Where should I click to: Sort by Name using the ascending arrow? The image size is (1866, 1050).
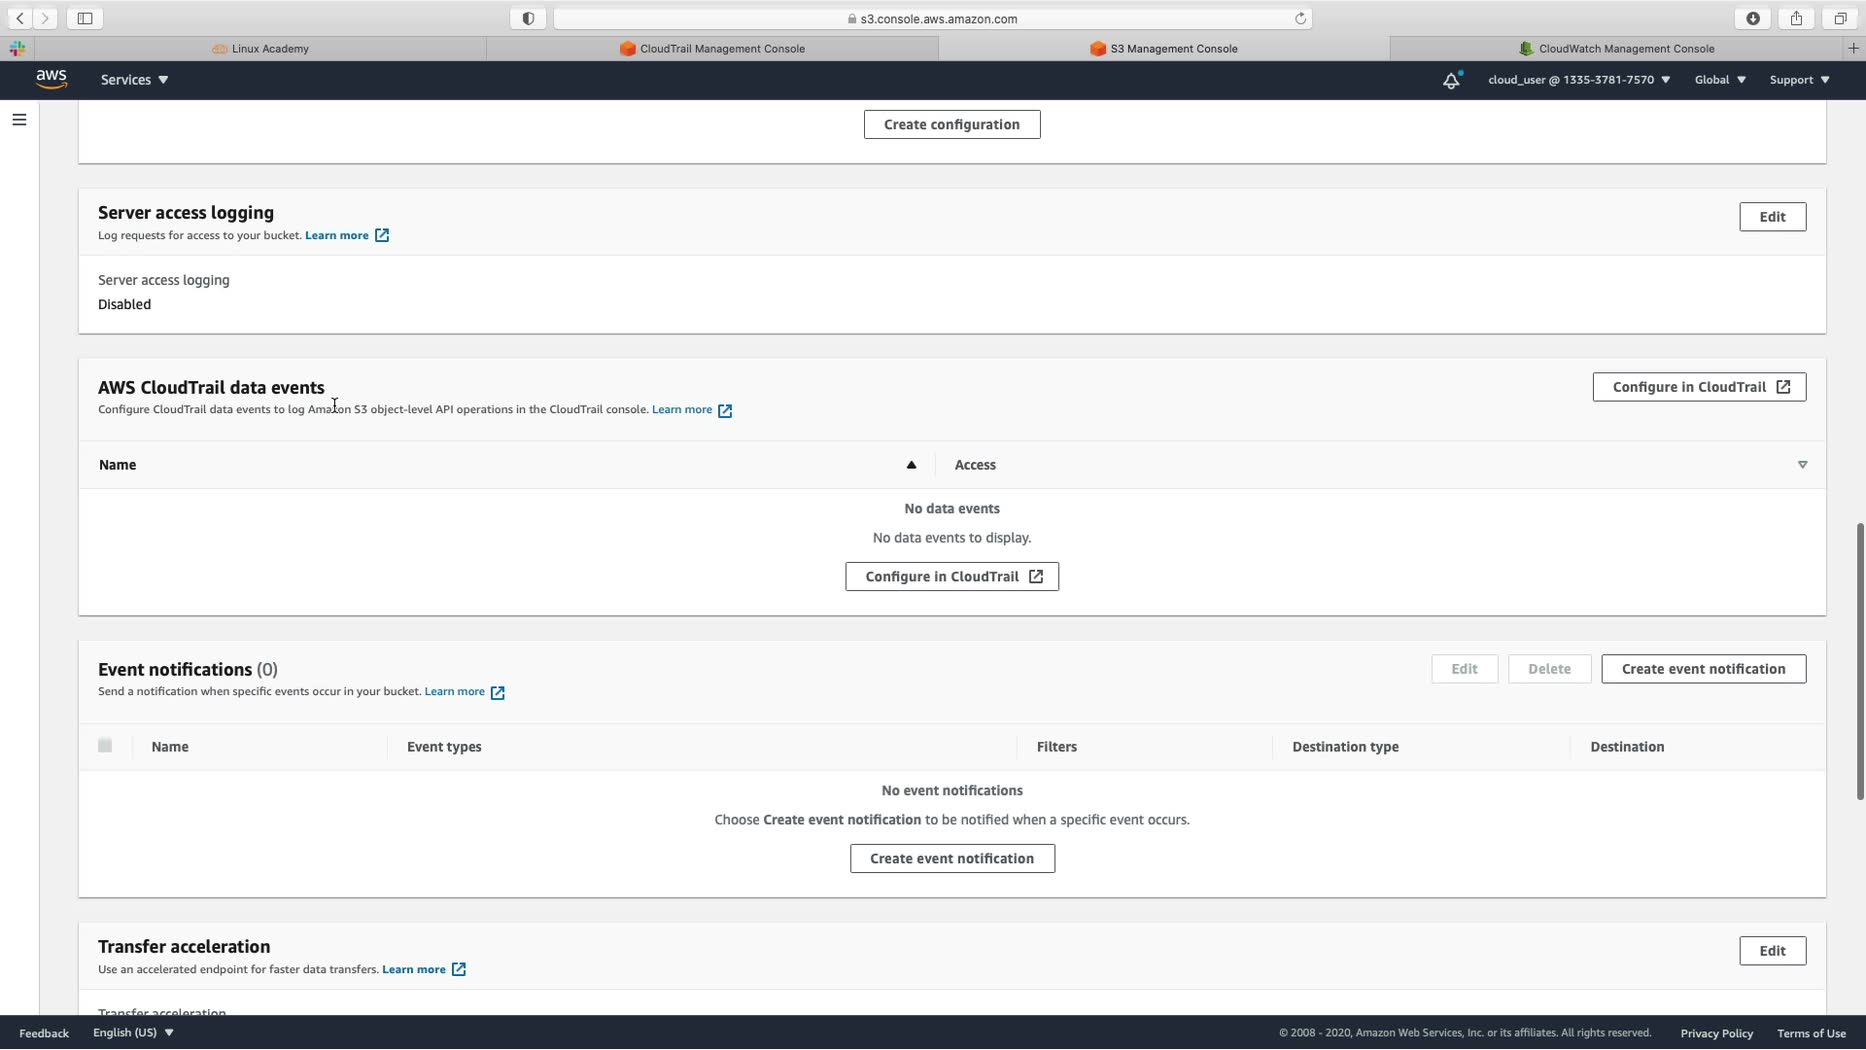(x=911, y=465)
